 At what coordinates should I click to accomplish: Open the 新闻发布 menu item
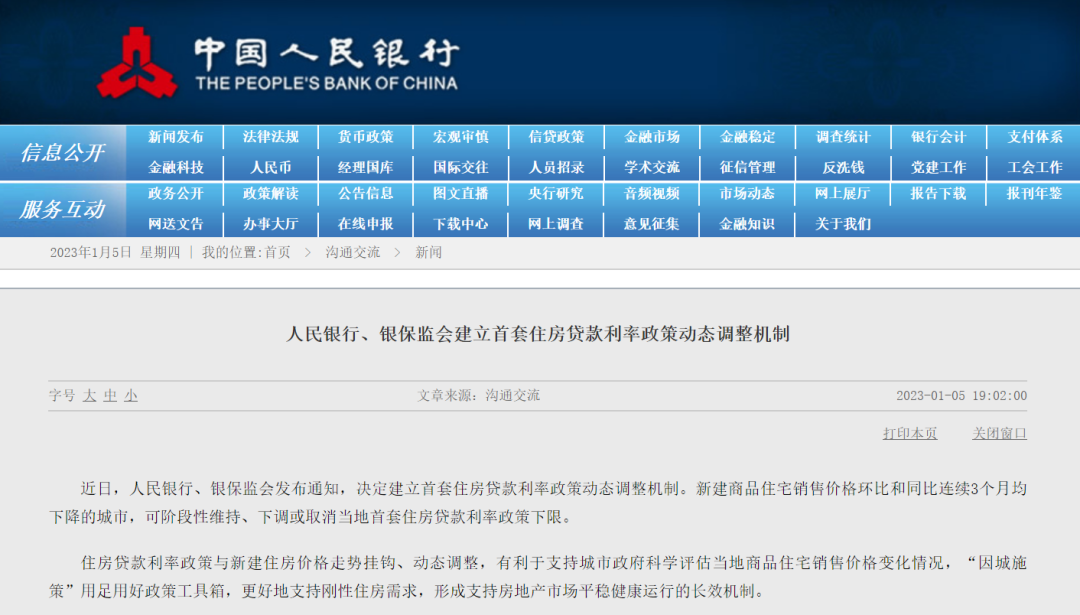[x=176, y=137]
